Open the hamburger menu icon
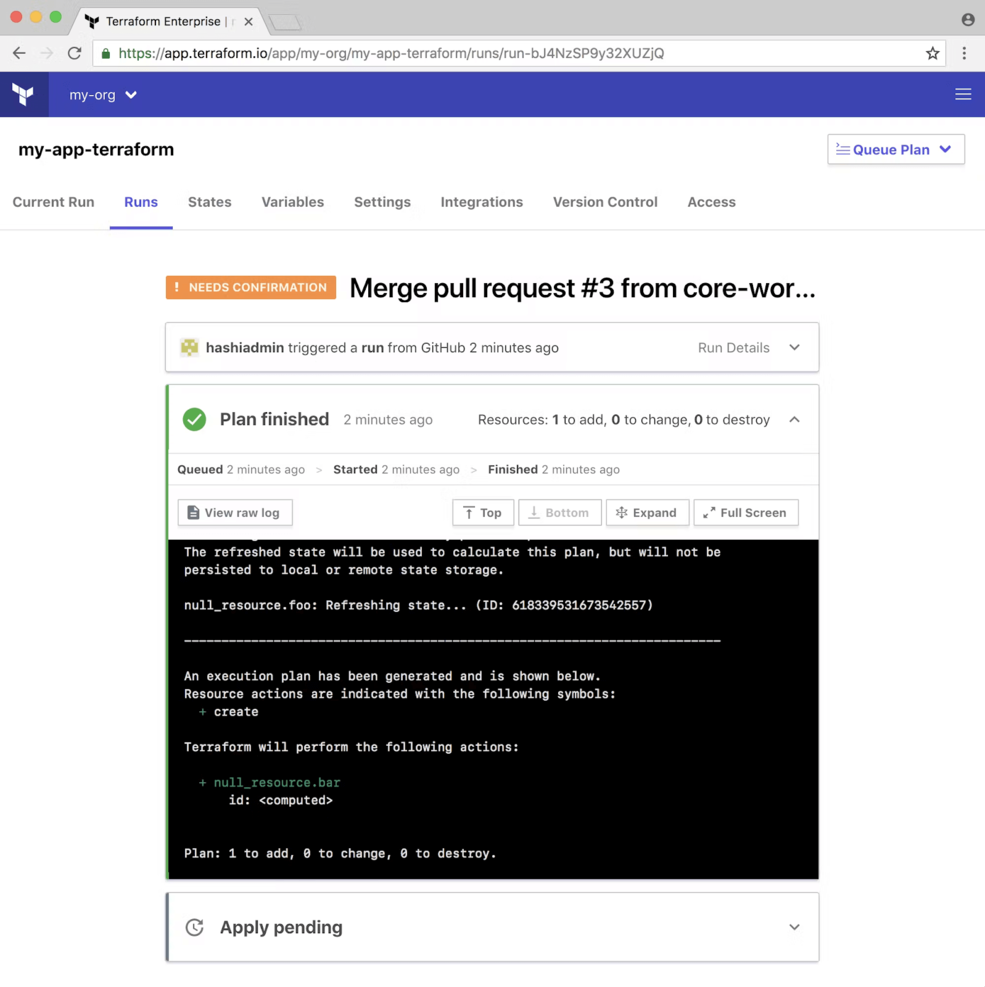Screen dimensions: 985x987 tap(962, 94)
